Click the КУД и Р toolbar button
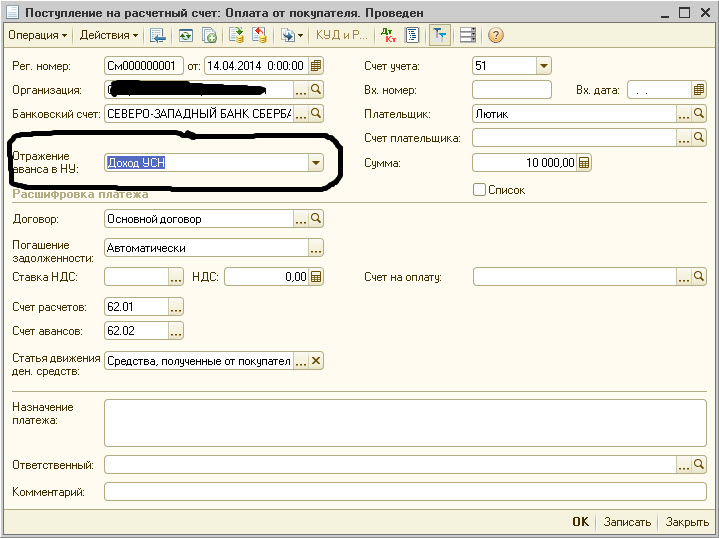719x538 pixels. tap(342, 35)
